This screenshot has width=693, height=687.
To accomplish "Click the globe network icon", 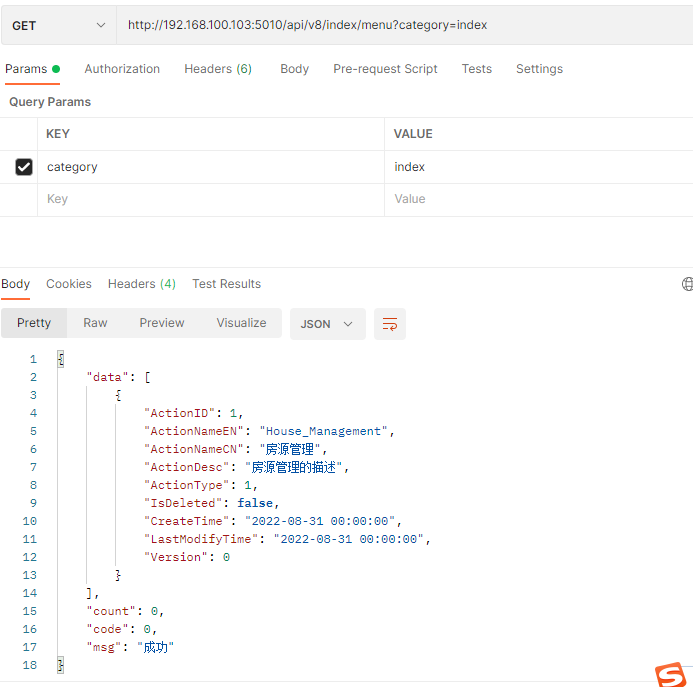I will click(687, 284).
